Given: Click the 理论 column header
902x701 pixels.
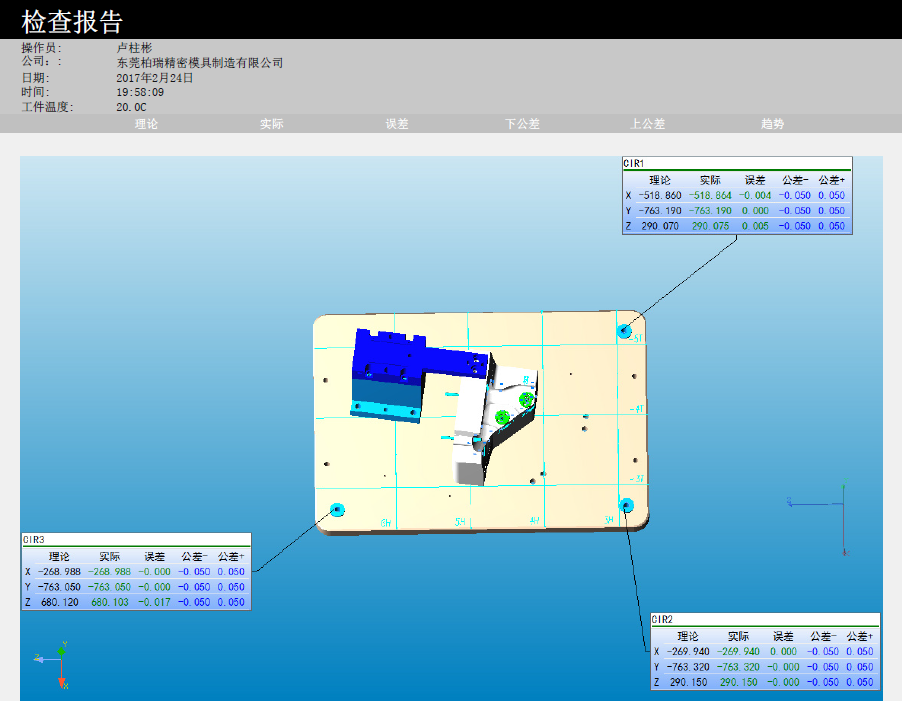Looking at the screenshot, I should point(146,124).
